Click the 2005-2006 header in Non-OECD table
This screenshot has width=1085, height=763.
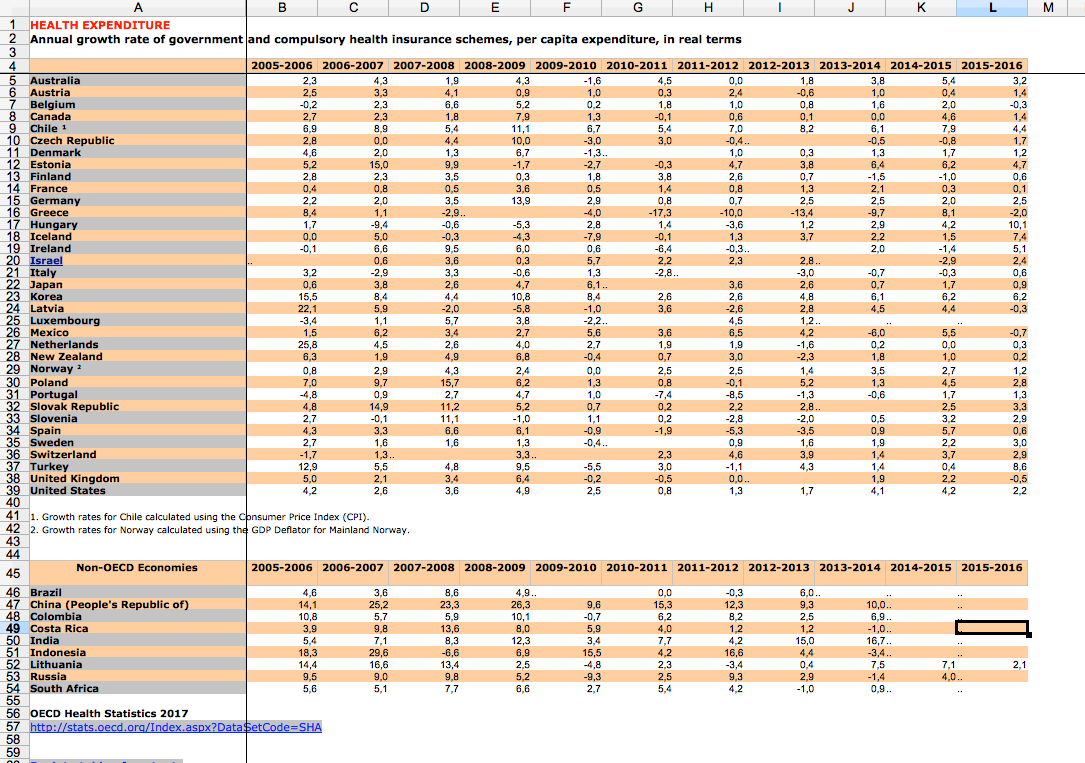[282, 568]
